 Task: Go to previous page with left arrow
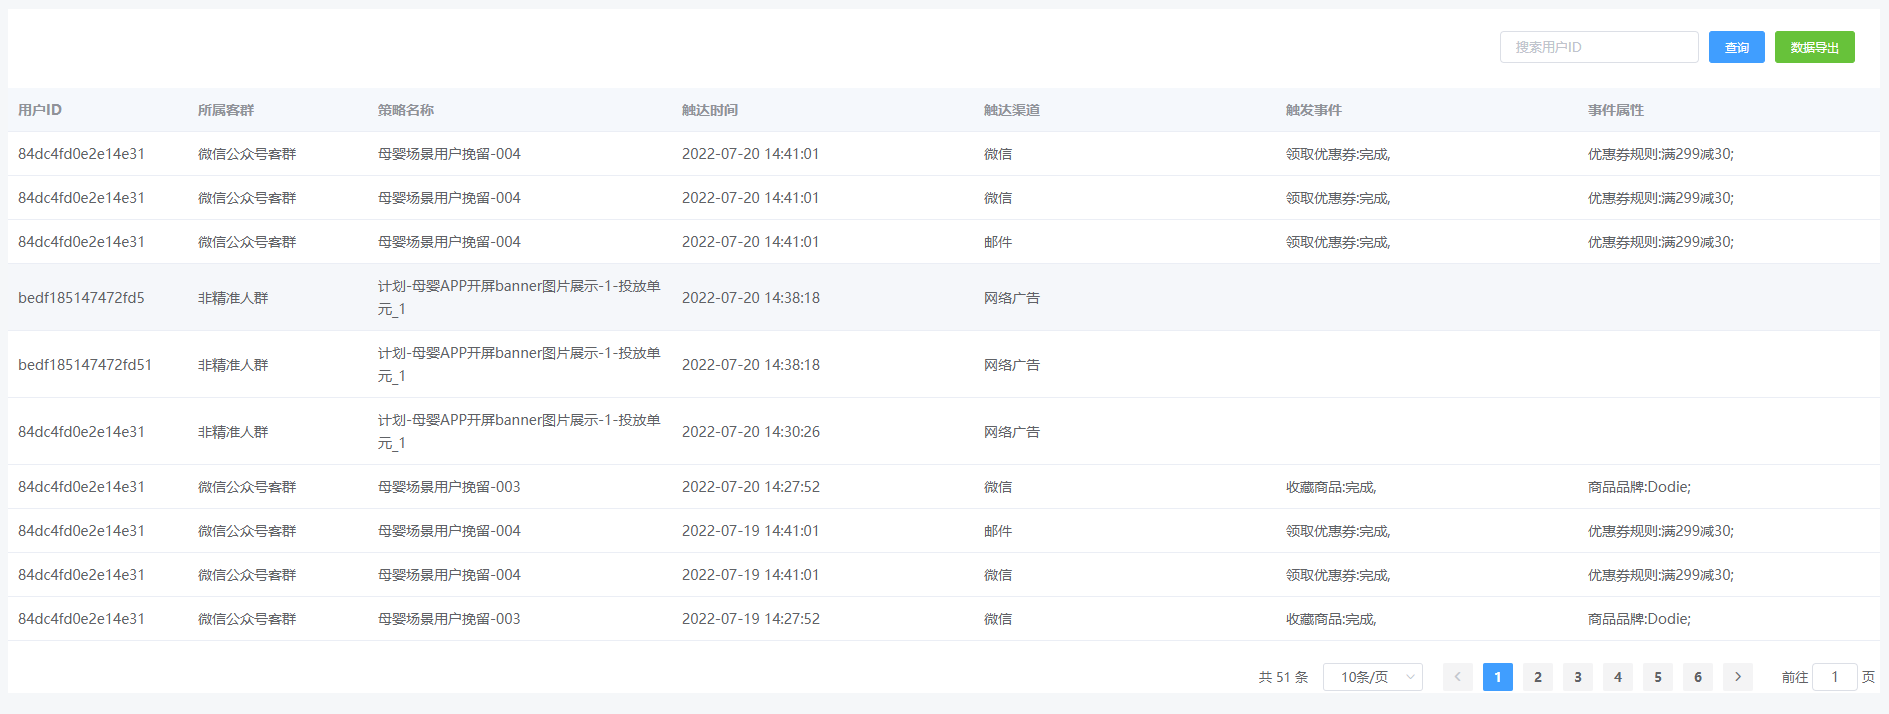1457,677
